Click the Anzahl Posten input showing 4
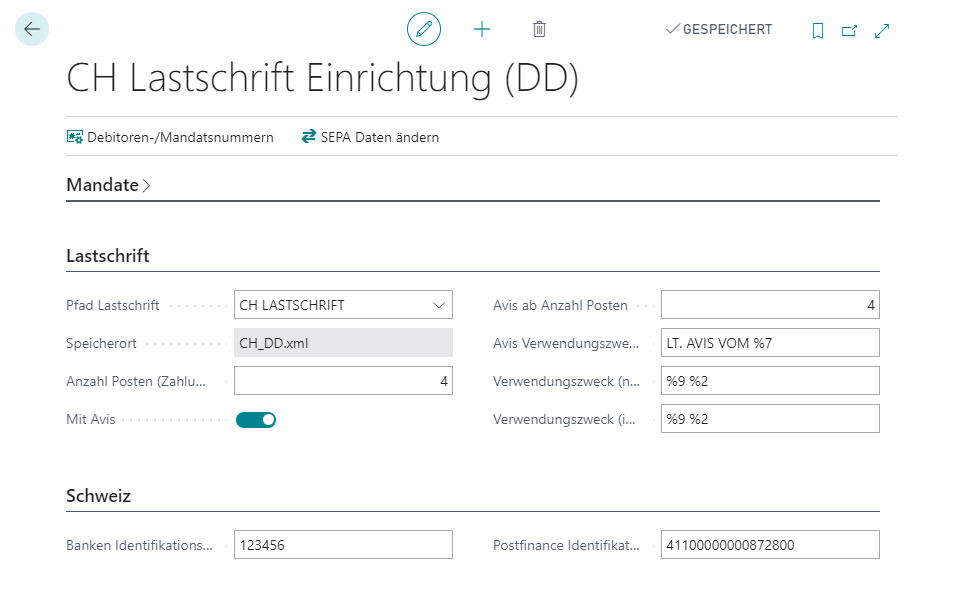The width and height of the screenshot is (965, 609). (343, 380)
